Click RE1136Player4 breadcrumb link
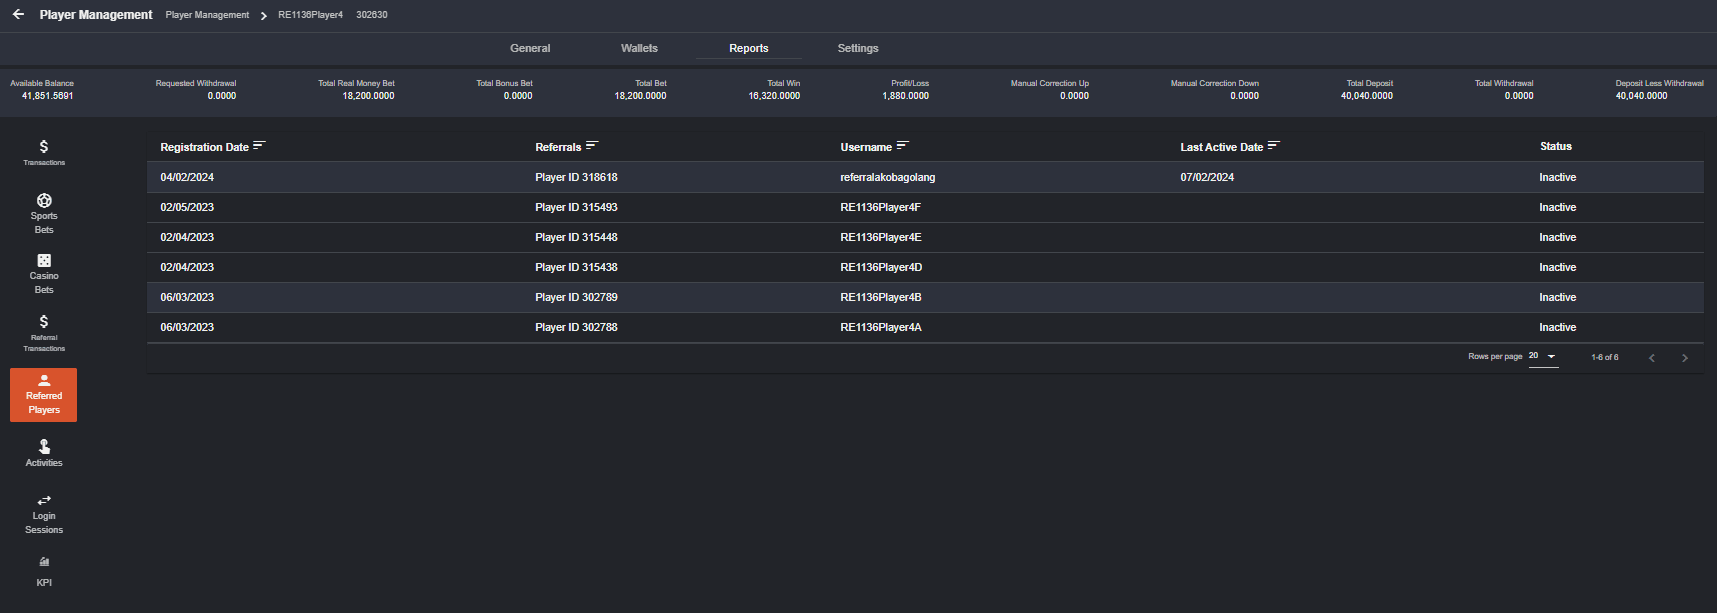This screenshot has width=1717, height=613. click(310, 15)
